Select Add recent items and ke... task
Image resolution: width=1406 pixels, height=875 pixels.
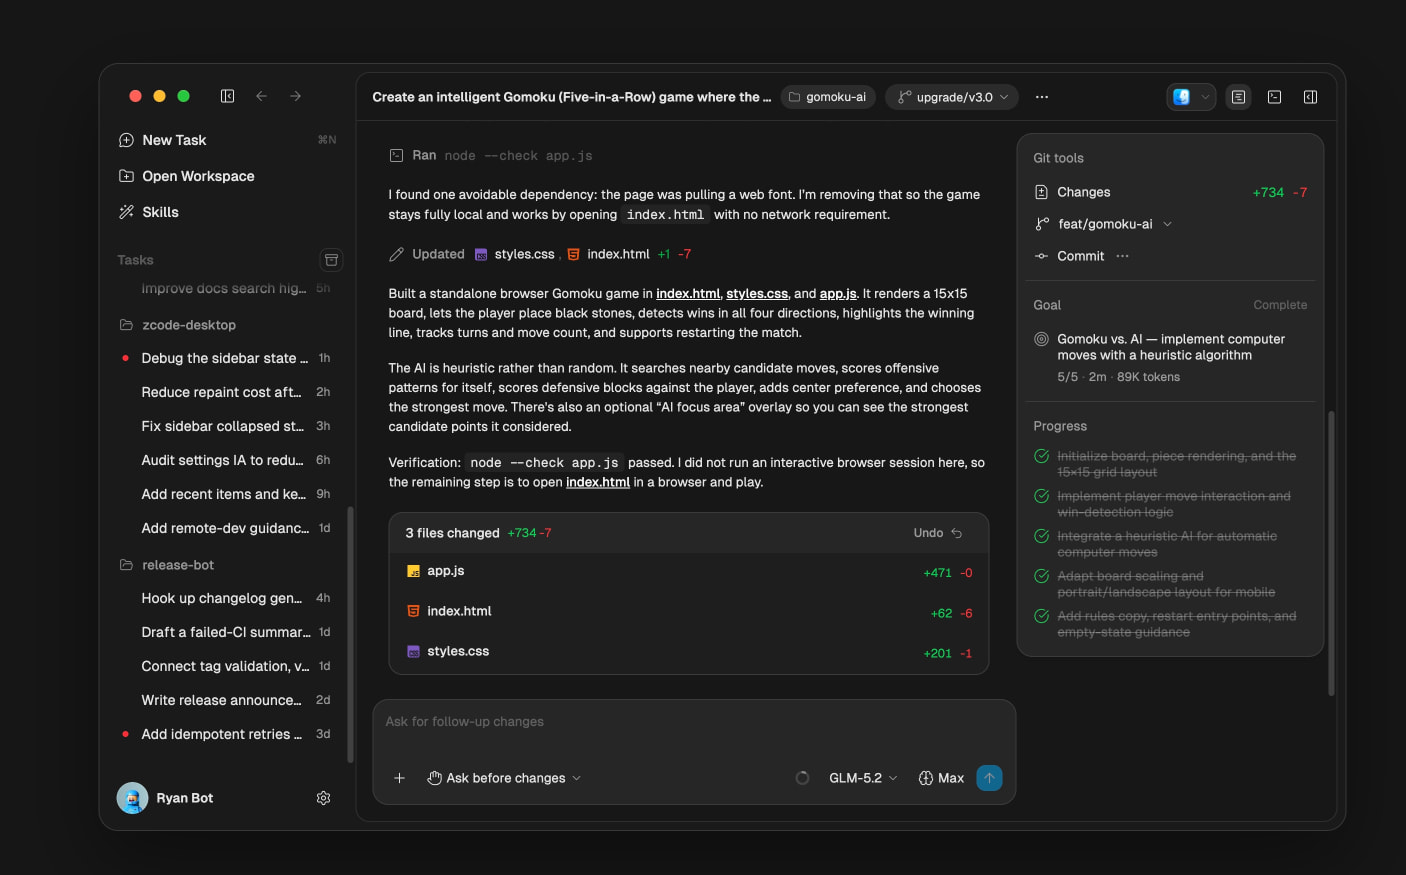pyautogui.click(x=226, y=494)
